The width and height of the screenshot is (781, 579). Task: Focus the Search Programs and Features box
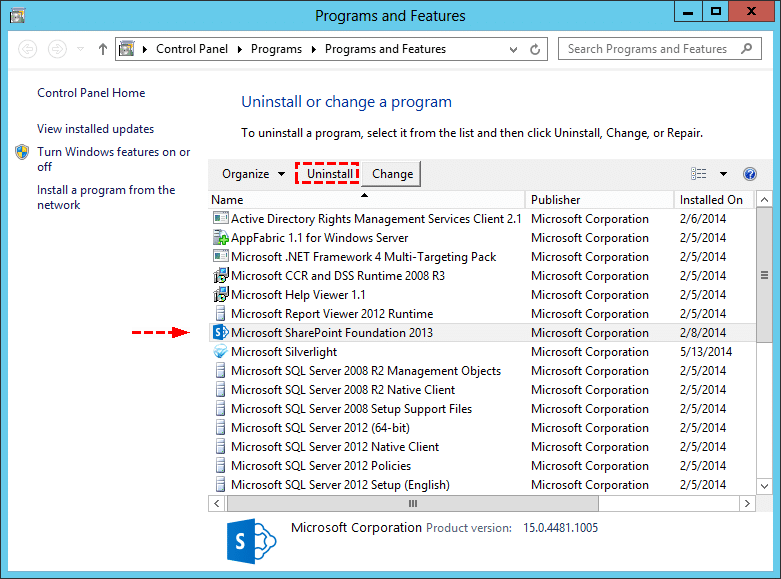click(659, 49)
